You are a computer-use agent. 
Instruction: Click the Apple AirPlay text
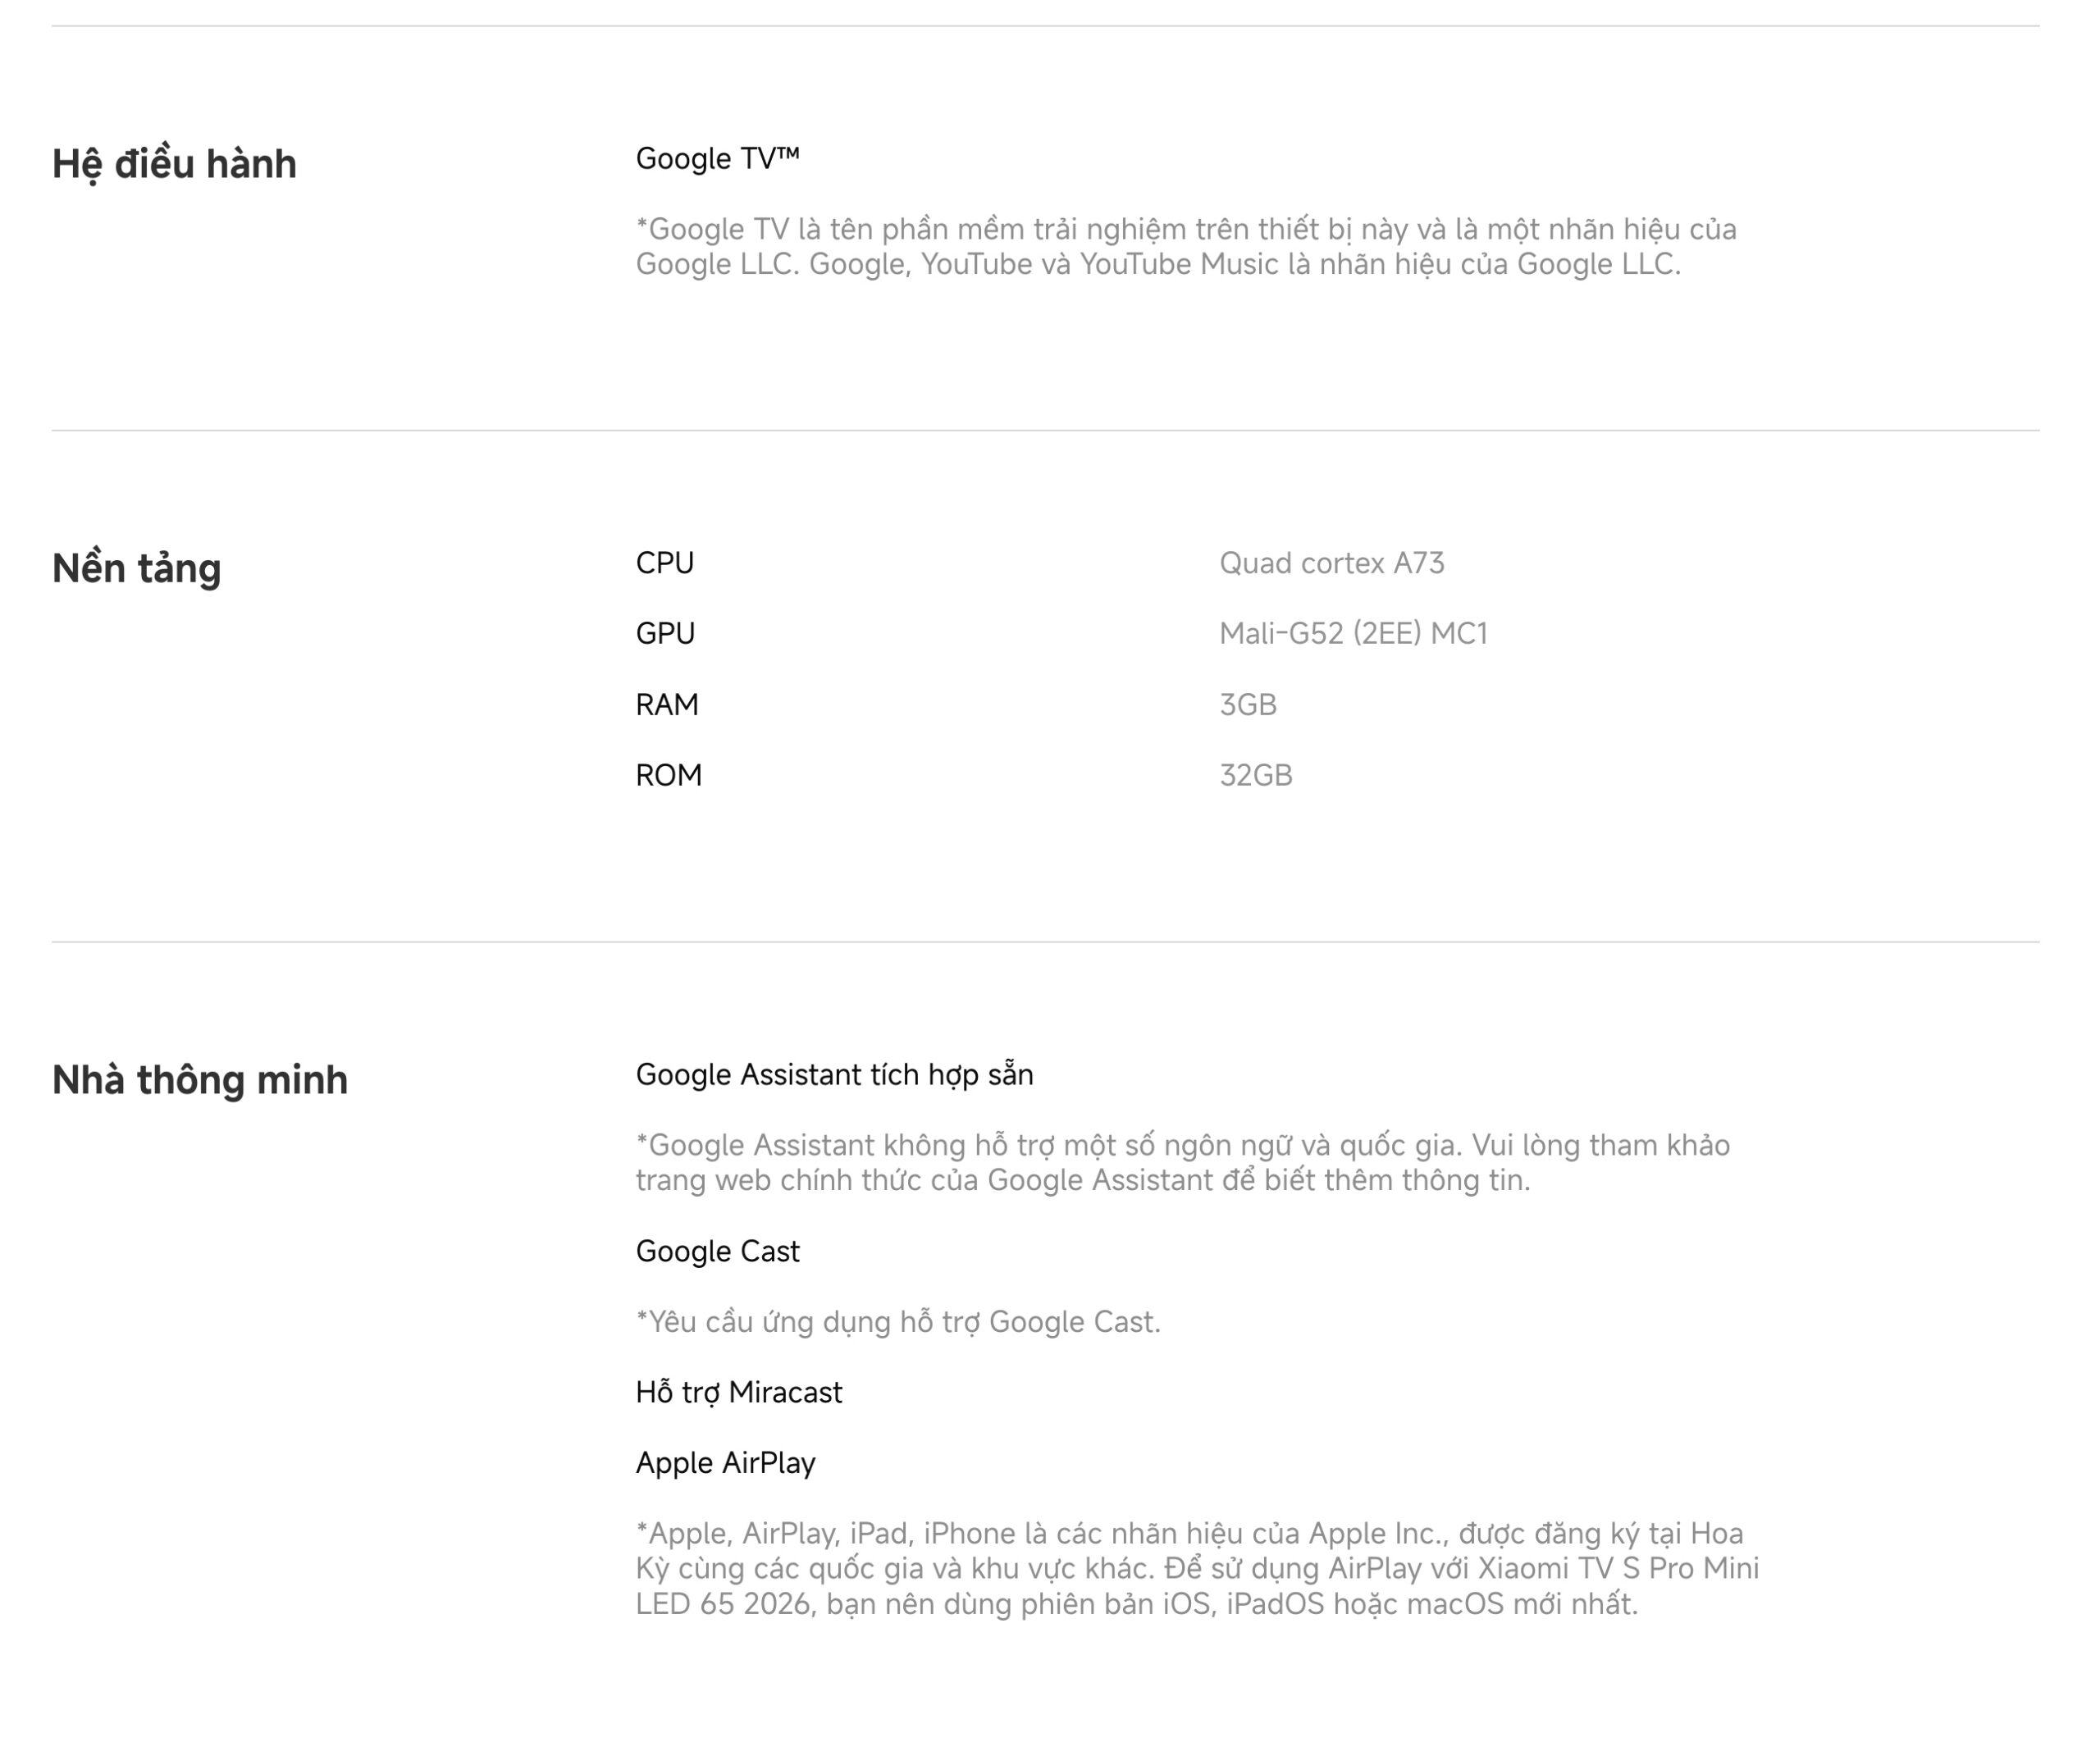(x=725, y=1463)
